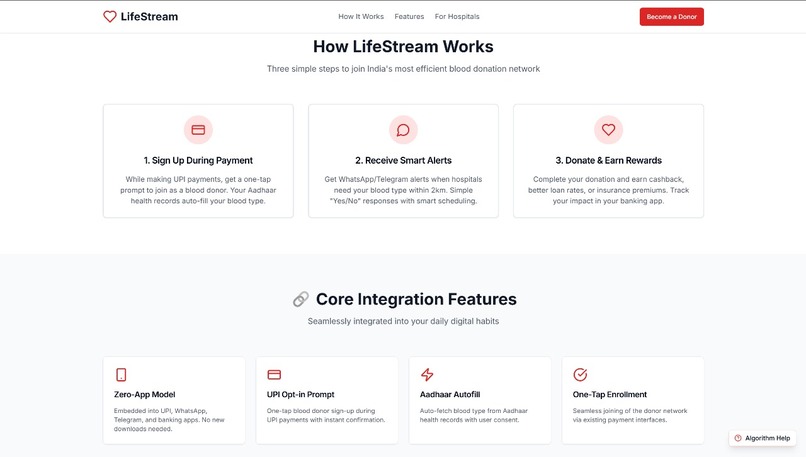
Task: Click the Three simple steps subtitle text
Action: pyautogui.click(x=403, y=68)
